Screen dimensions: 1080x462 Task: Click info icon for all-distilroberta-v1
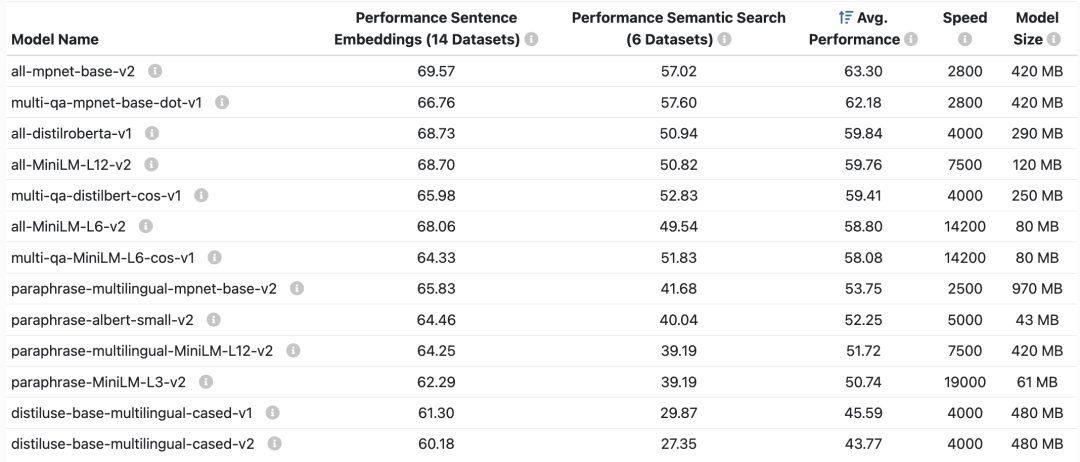click(152, 134)
